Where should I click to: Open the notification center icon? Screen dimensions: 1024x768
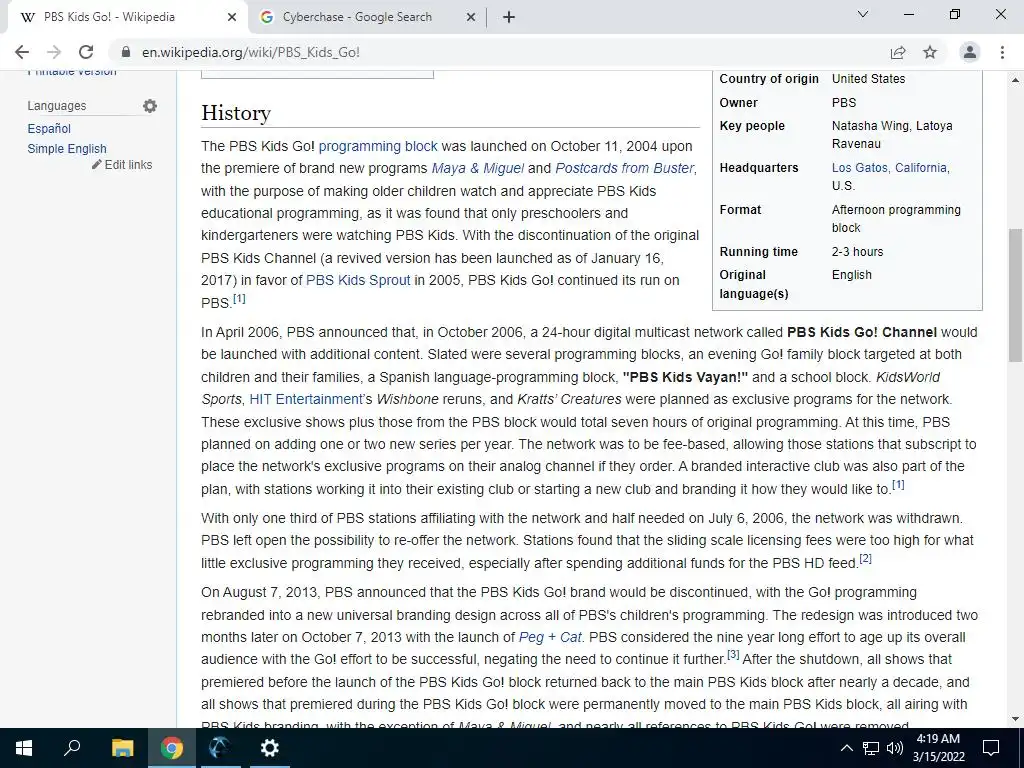coord(991,748)
